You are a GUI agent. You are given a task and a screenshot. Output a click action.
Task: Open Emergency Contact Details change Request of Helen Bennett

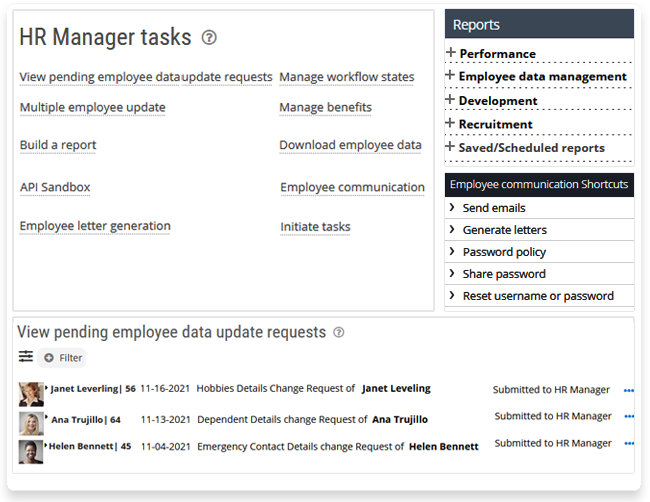pyautogui.click(x=338, y=446)
